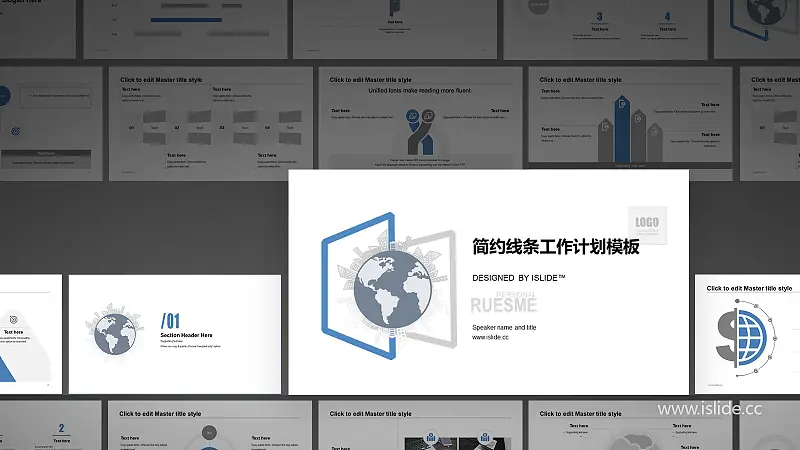Select the tallest blue arrow in chart
The width and height of the screenshot is (800, 450).
622,128
